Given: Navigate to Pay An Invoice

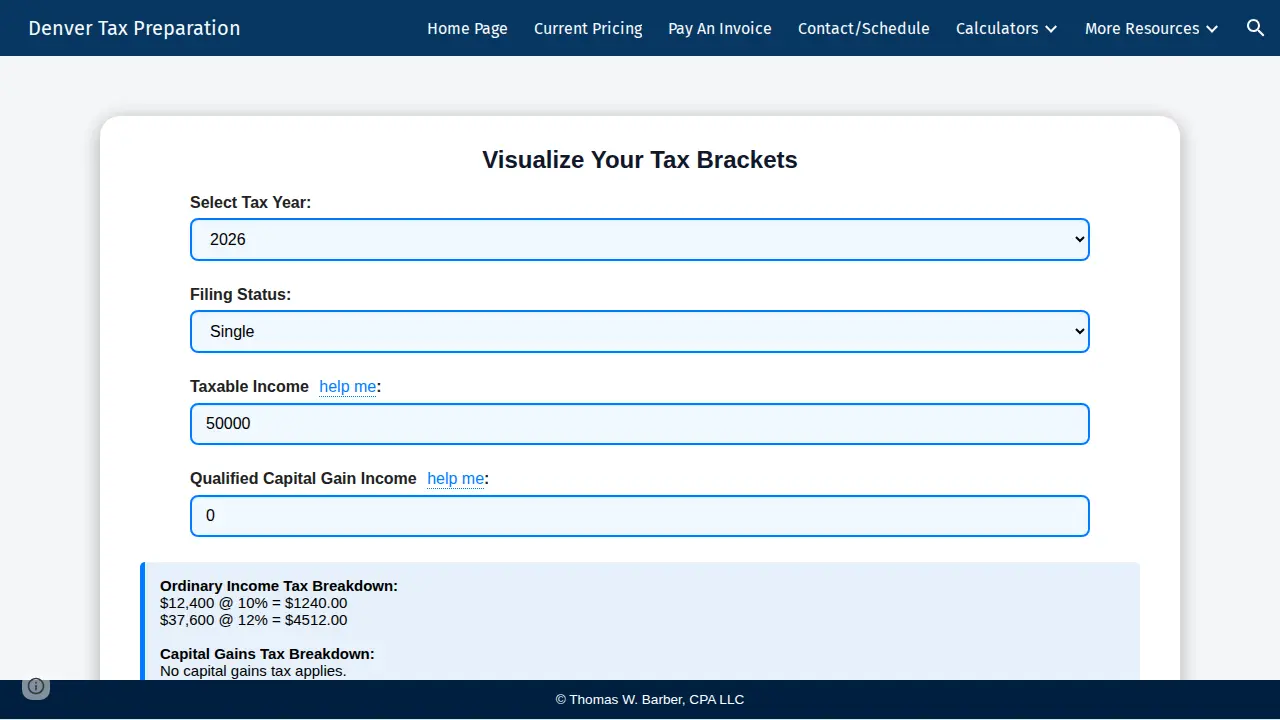Looking at the screenshot, I should (720, 29).
